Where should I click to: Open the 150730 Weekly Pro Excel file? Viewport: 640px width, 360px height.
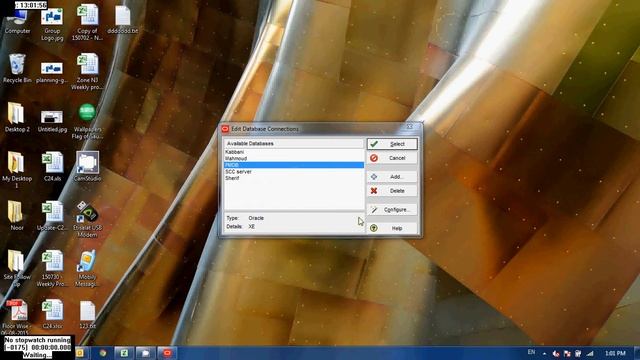point(52,269)
